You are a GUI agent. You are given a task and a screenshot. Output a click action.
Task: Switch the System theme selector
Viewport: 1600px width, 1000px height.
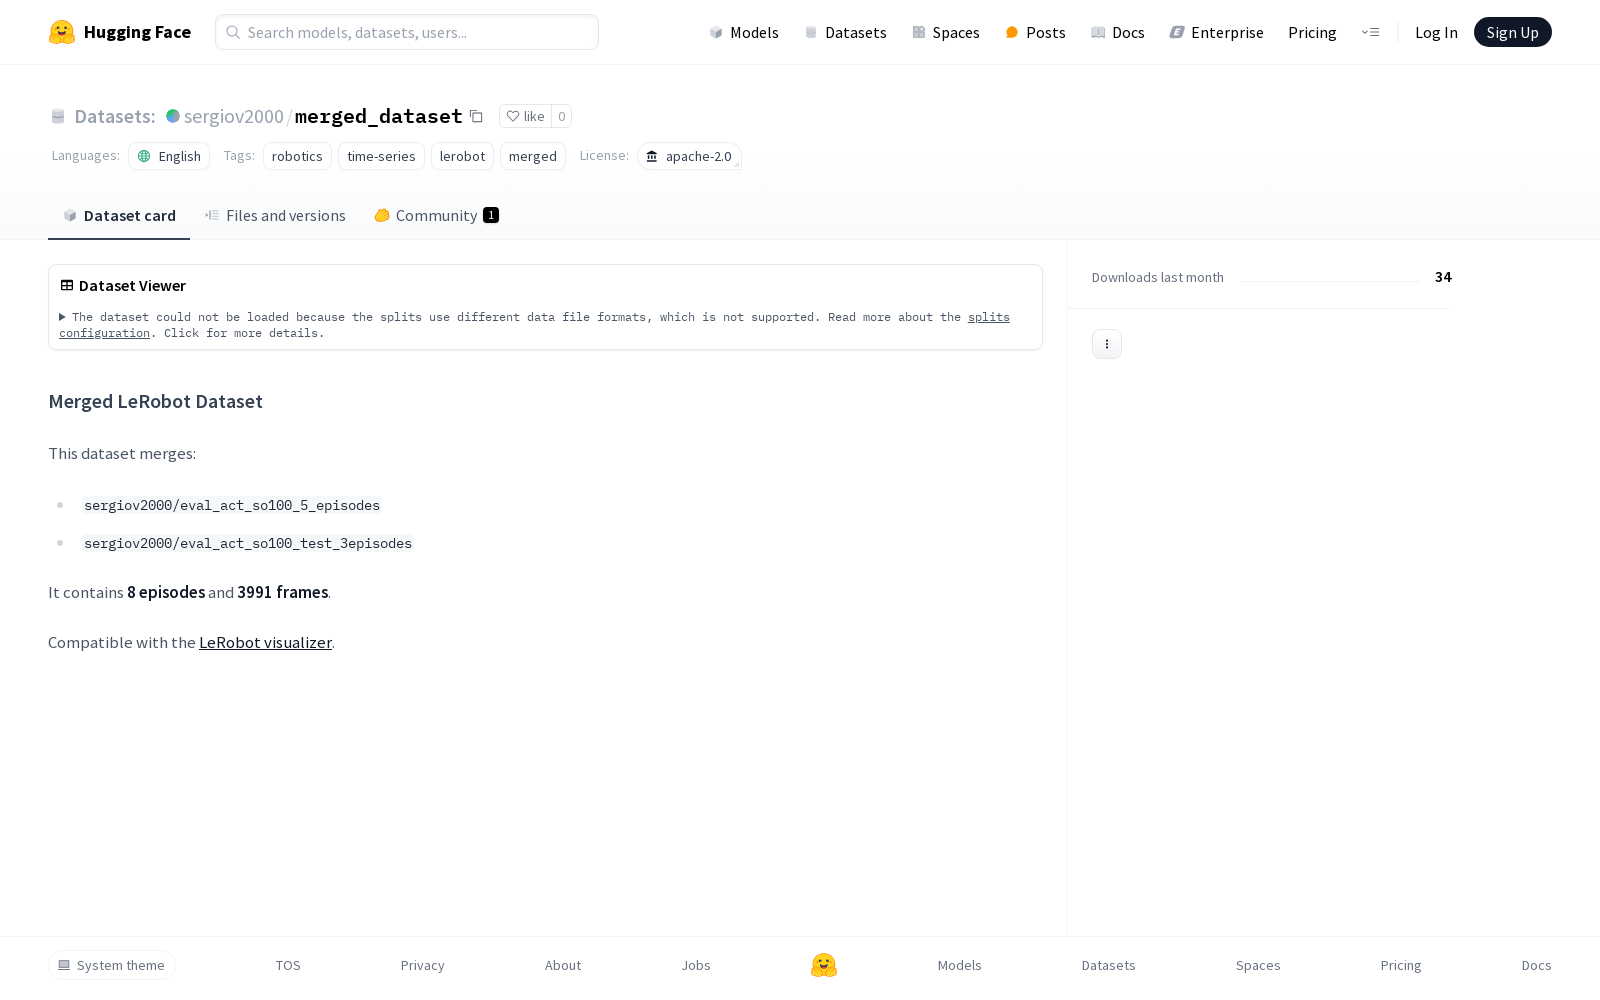tap(112, 965)
